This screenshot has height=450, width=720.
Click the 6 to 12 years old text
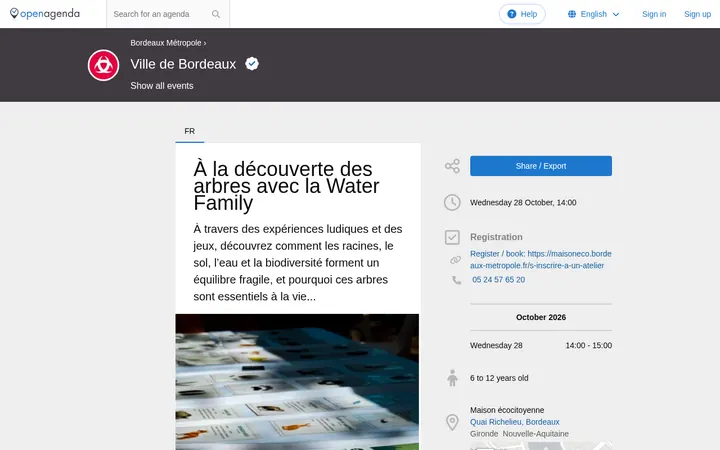click(499, 378)
